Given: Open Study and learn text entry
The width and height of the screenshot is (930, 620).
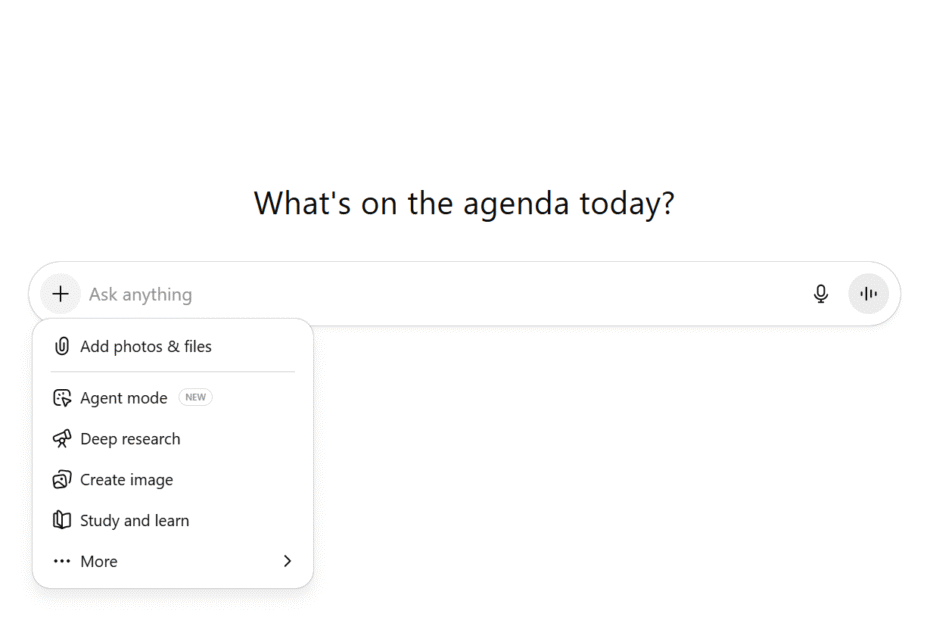Looking at the screenshot, I should 134,521.
